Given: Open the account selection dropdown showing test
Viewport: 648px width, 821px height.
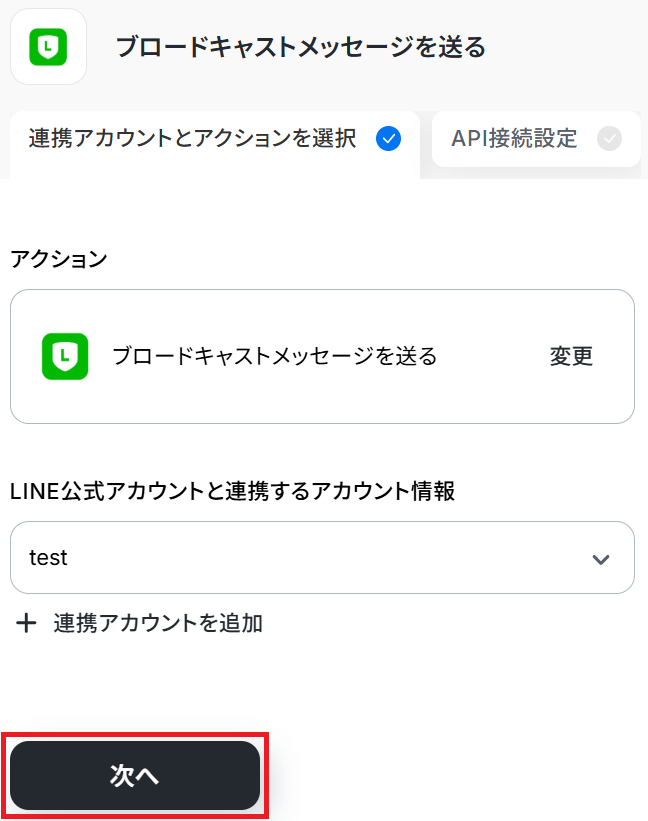Looking at the screenshot, I should coord(320,558).
